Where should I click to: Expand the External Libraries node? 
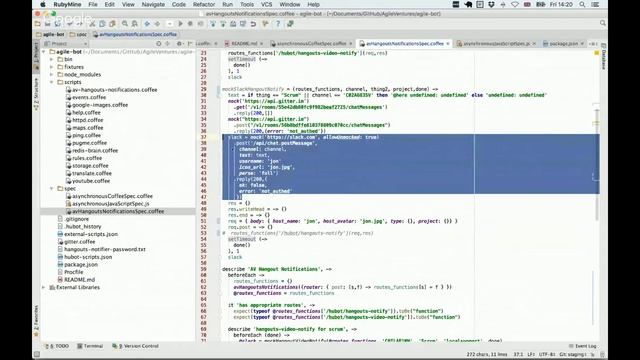point(44,287)
